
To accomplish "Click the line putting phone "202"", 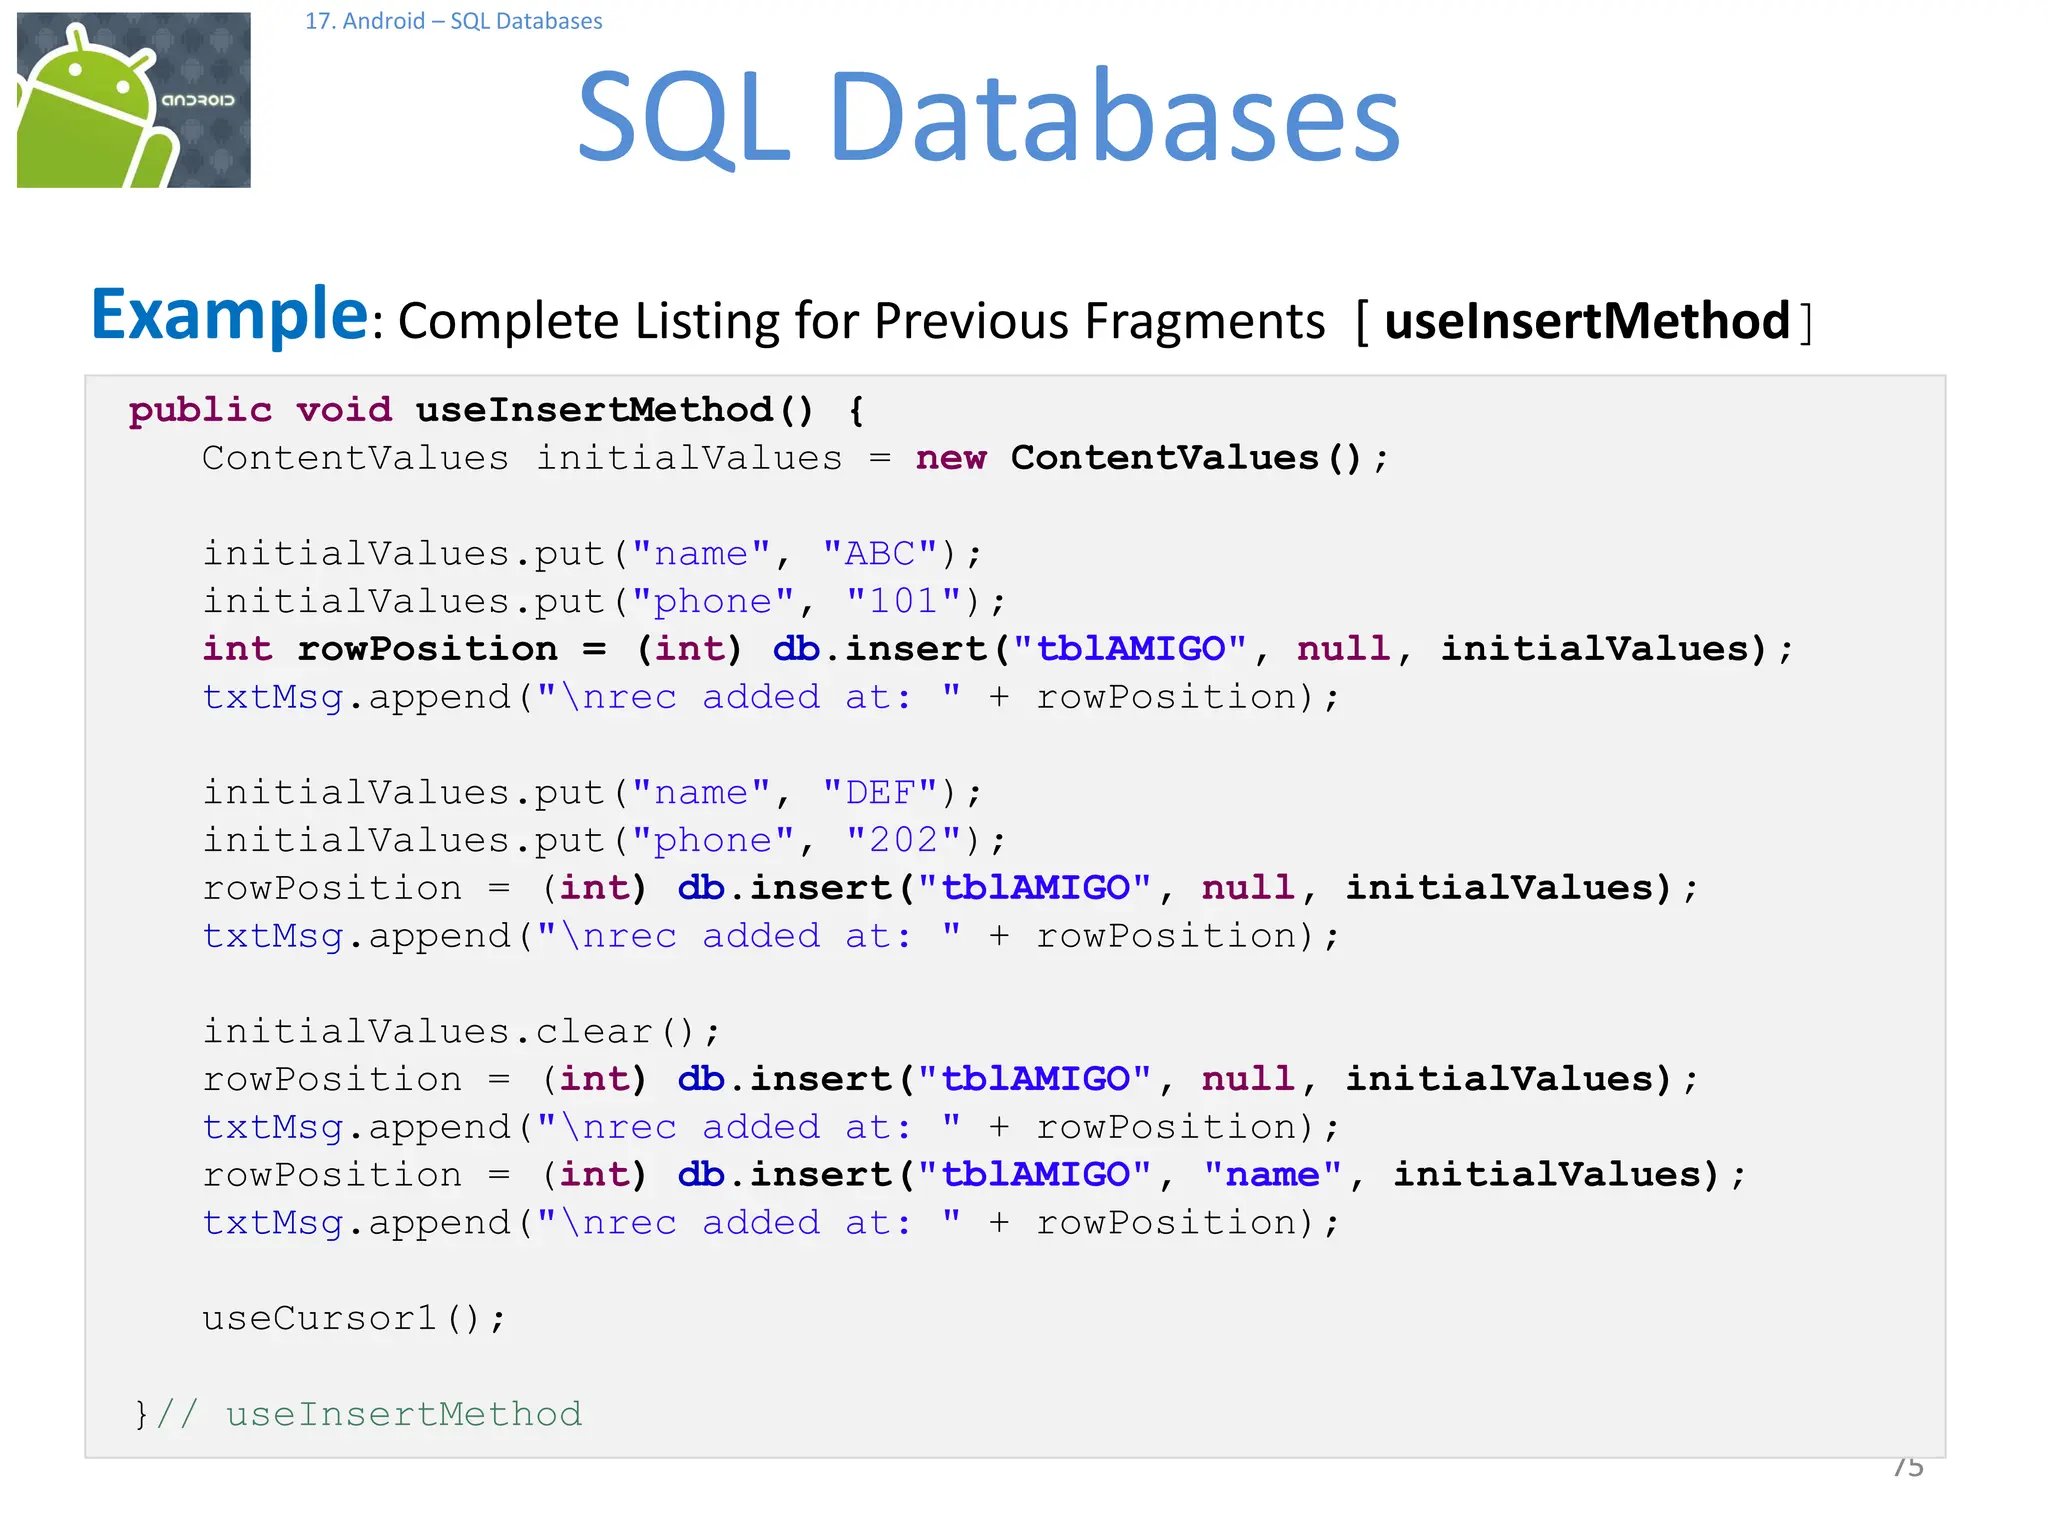I will tap(605, 840).
